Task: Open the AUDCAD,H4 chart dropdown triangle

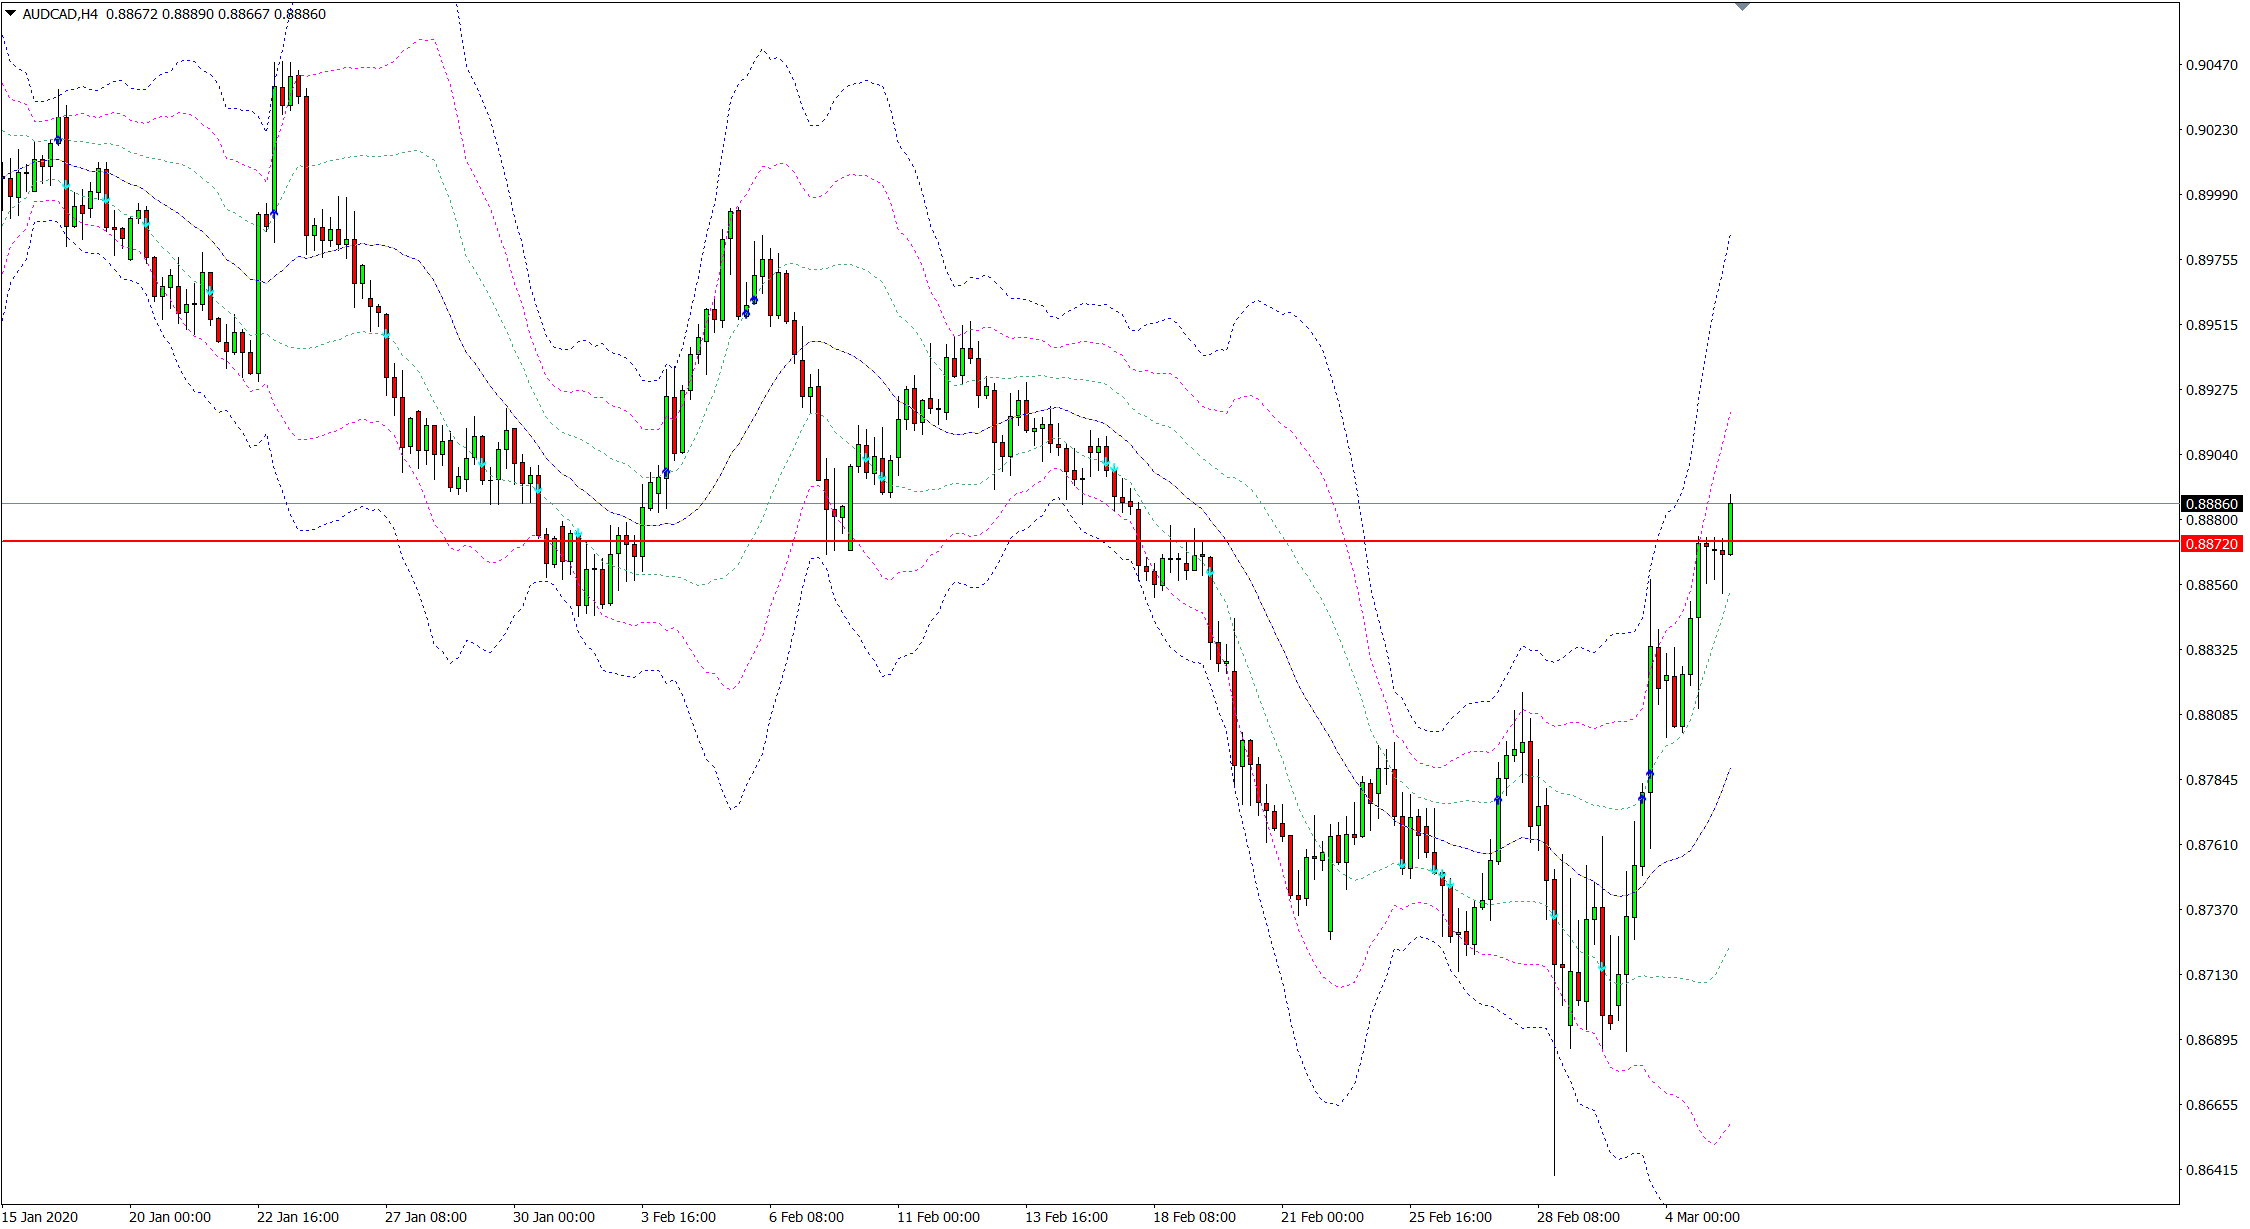Action: [11, 14]
